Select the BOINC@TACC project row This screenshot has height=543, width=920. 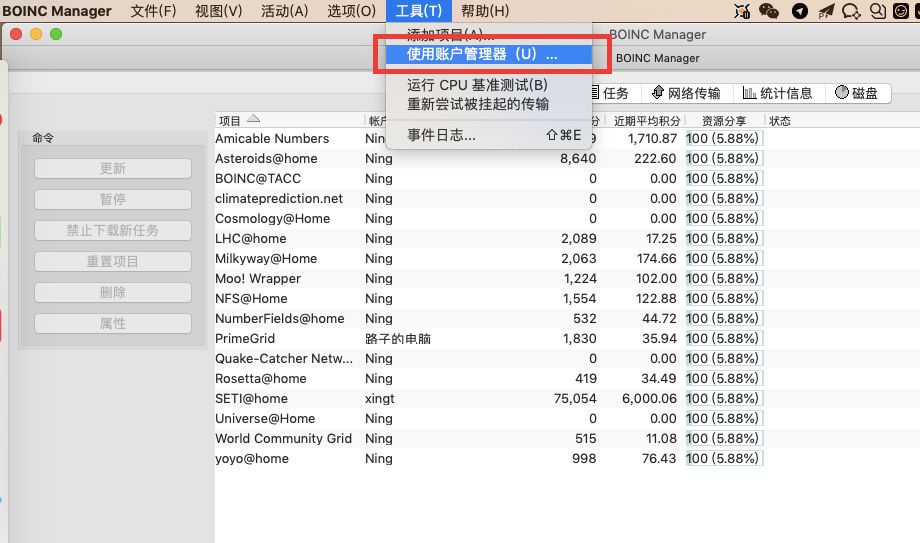pyautogui.click(x=567, y=178)
